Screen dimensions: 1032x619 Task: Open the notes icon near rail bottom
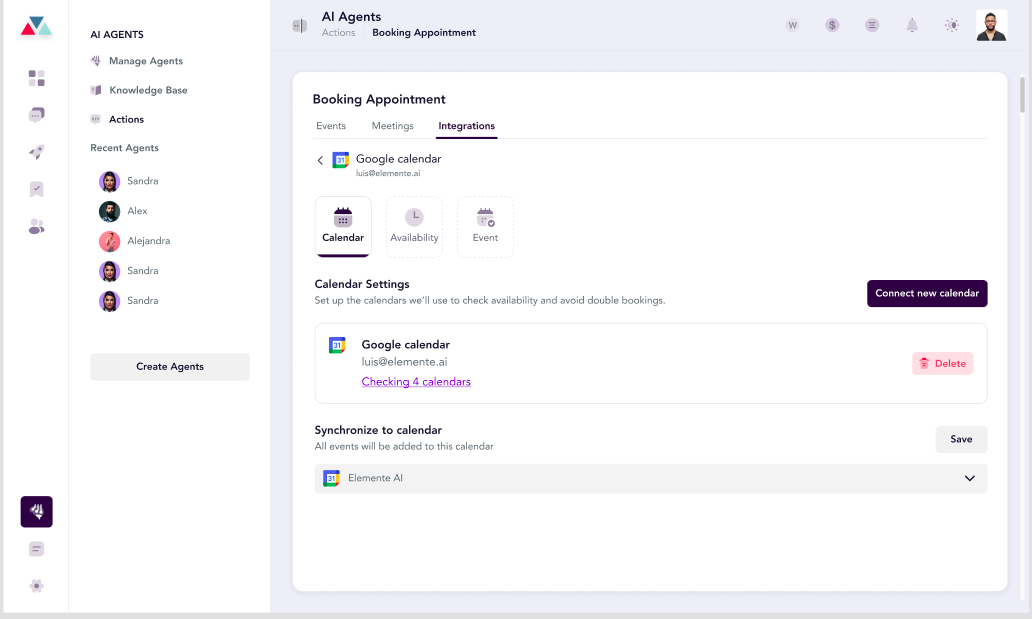(36, 549)
